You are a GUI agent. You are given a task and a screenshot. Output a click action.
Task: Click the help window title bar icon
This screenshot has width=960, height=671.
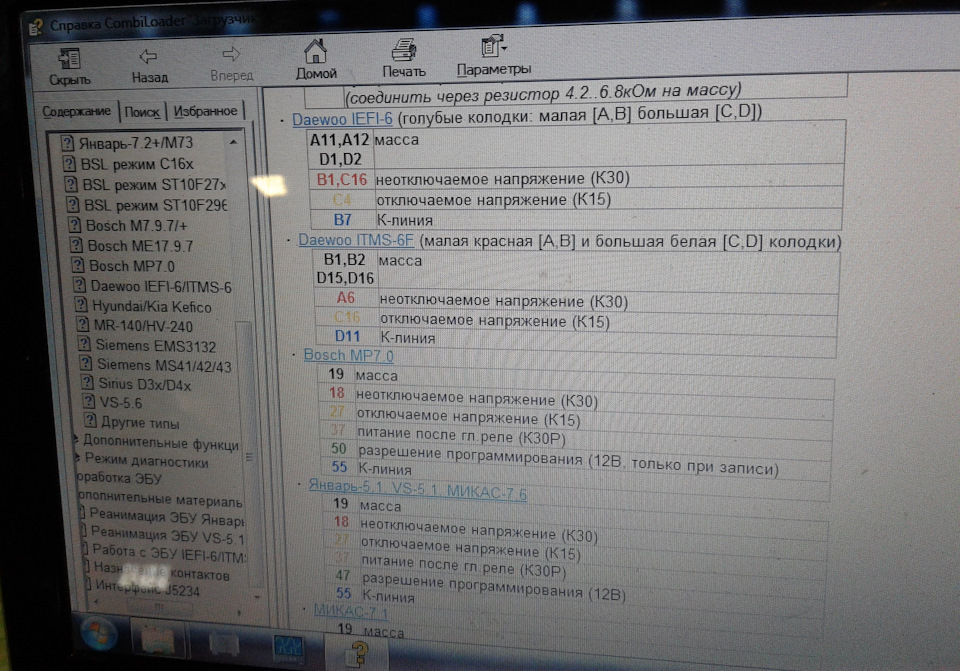click(36, 27)
